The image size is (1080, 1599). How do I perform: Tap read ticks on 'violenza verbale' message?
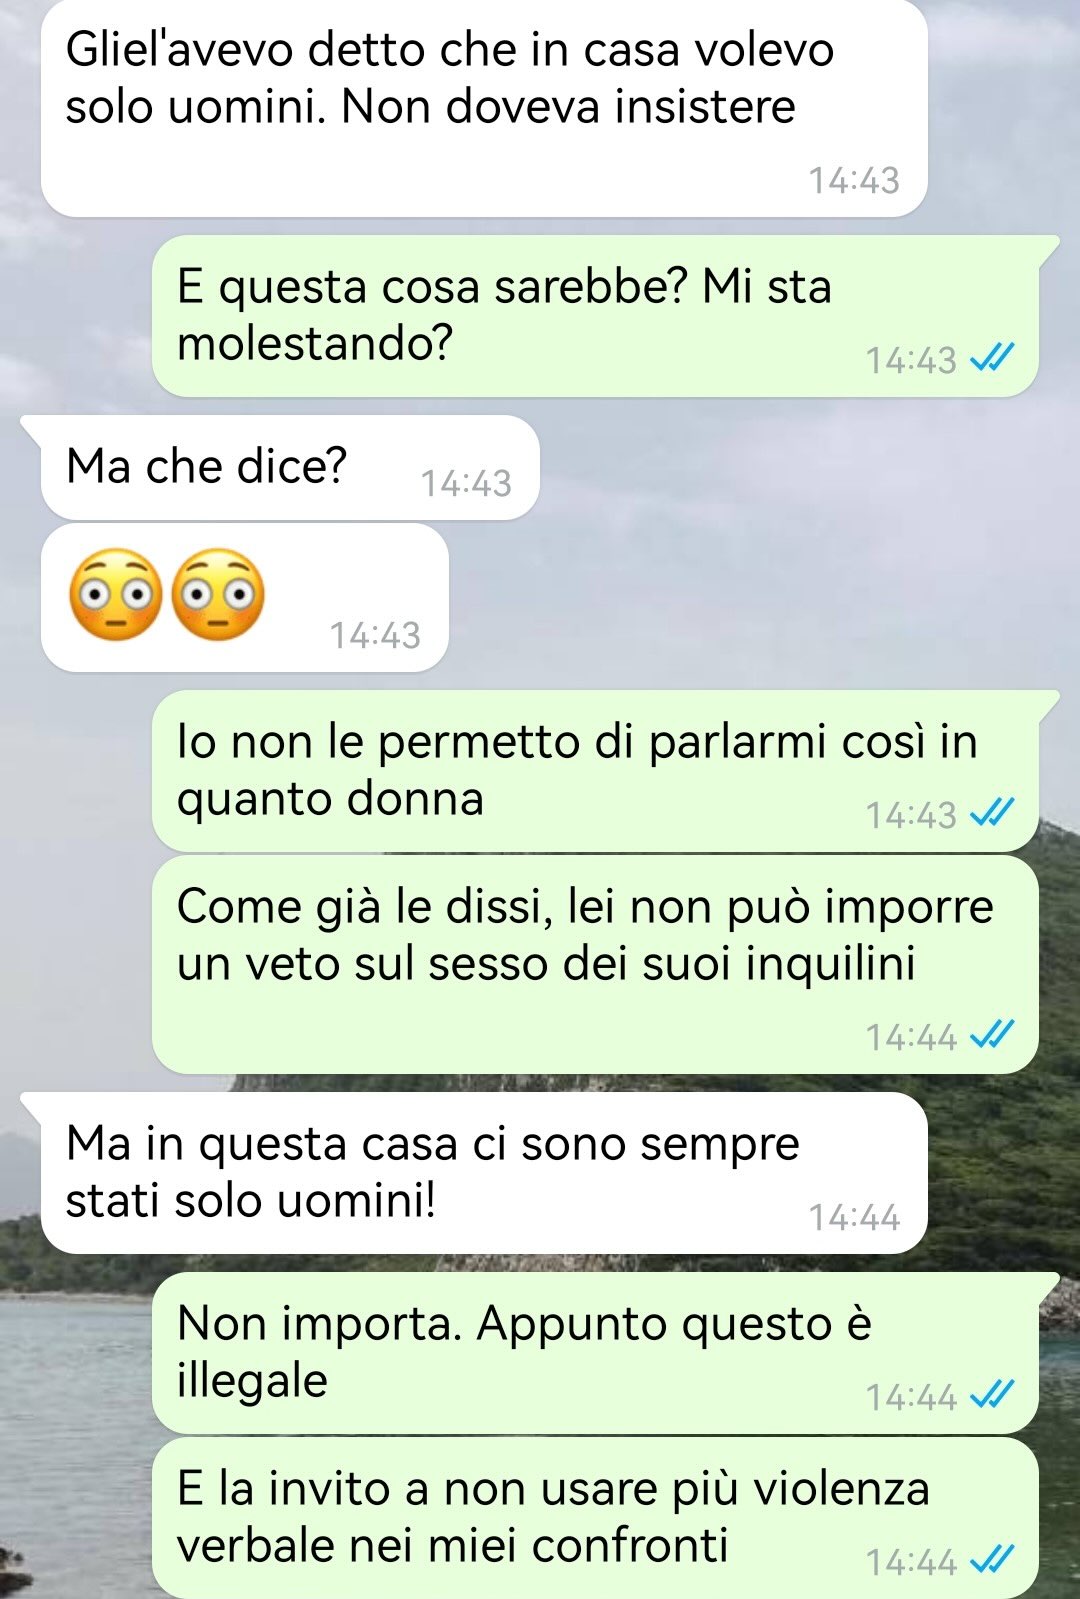click(993, 1559)
